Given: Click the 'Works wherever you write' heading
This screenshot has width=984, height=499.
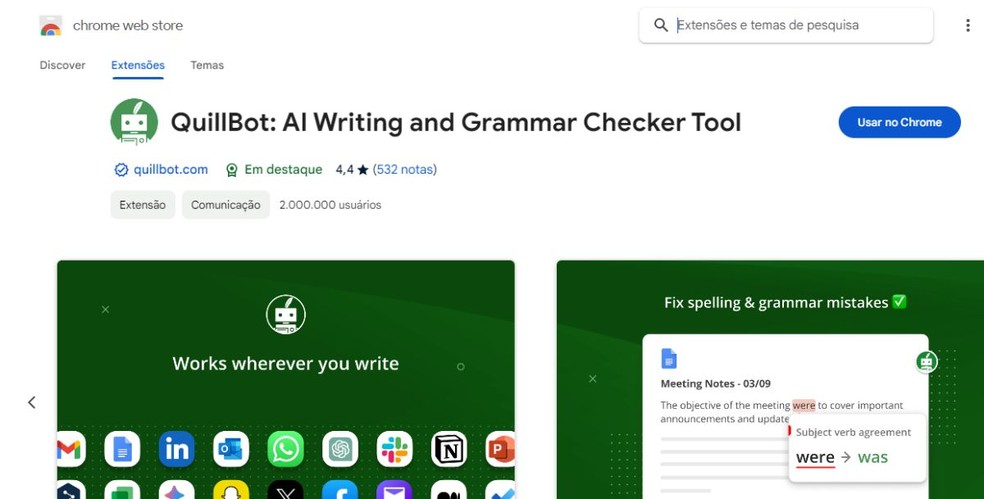Looking at the screenshot, I should 286,363.
